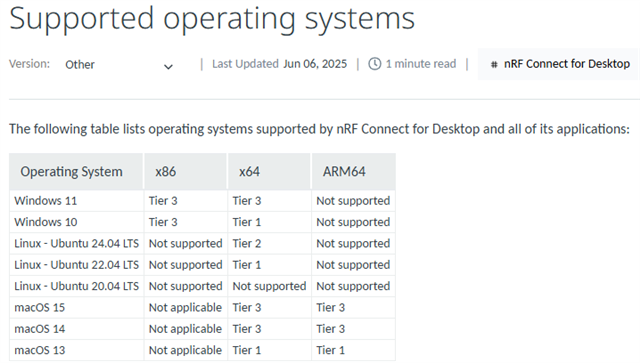Click the Linux - Ubuntu 24.04 LTS cell

point(76,243)
